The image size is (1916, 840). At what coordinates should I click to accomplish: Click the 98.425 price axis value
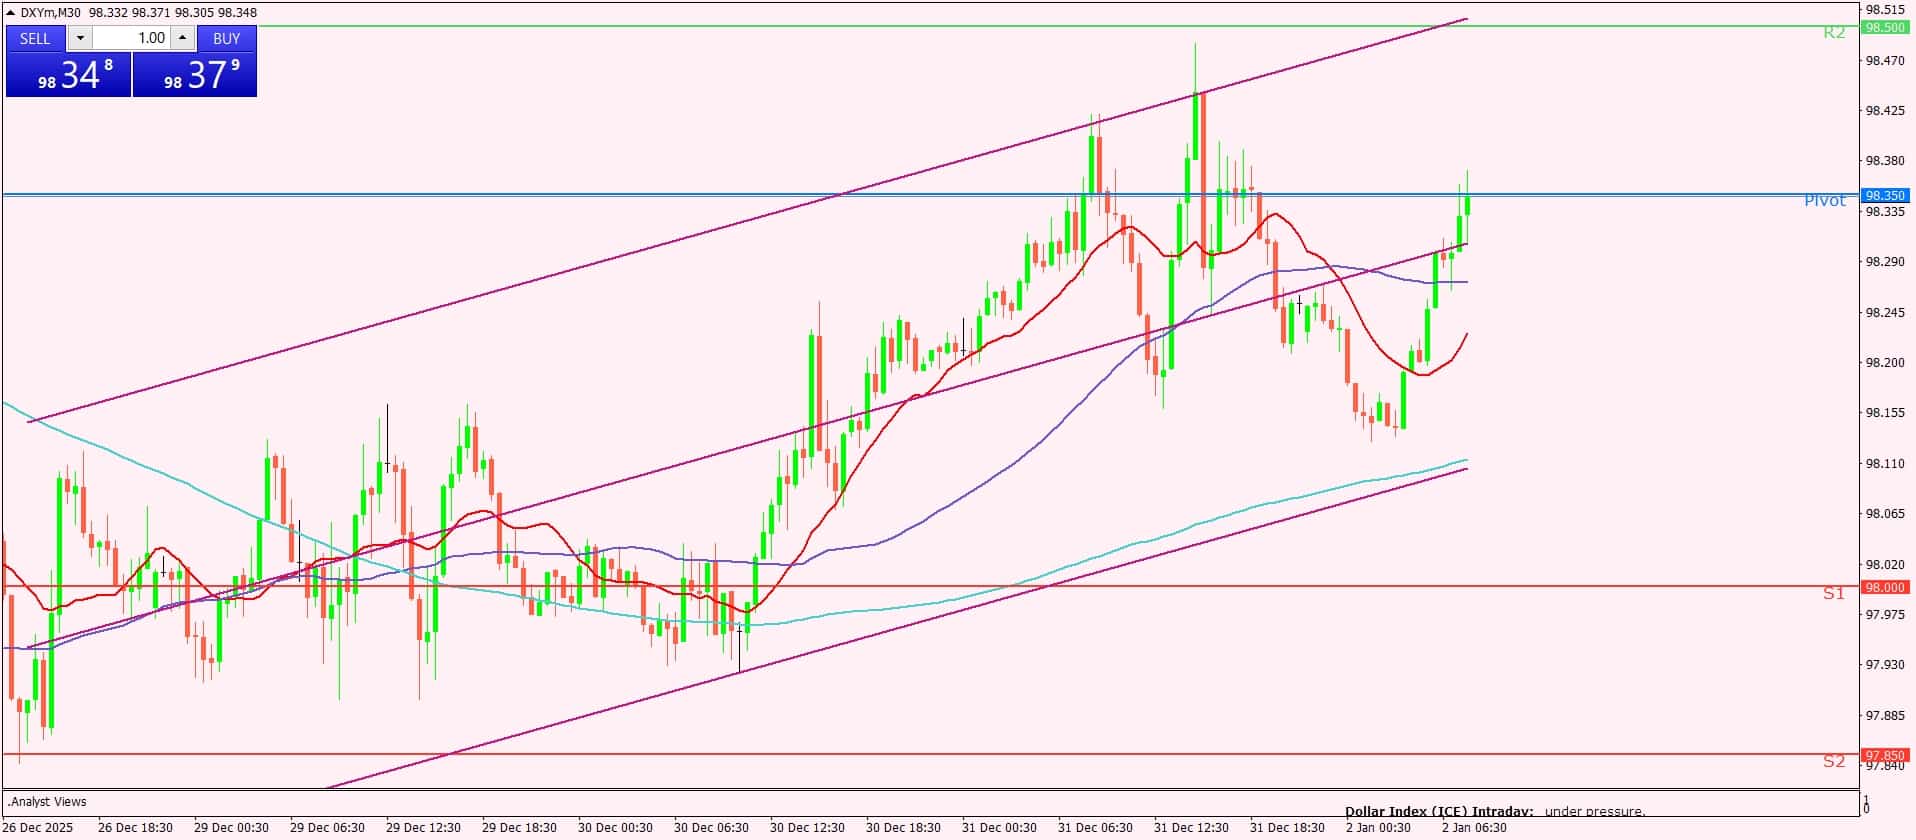[x=1885, y=110]
